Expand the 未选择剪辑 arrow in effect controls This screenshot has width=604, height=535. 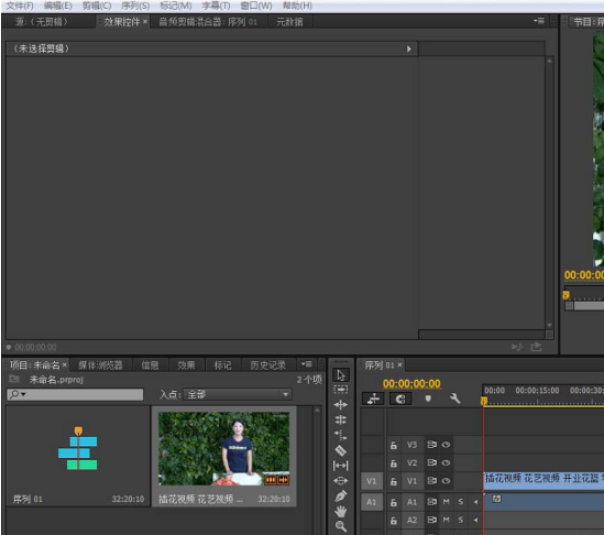408,48
